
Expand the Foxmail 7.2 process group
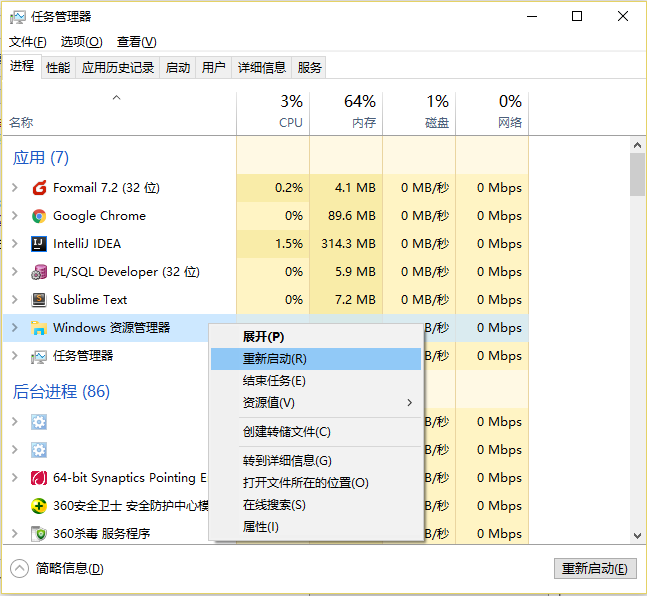point(15,188)
